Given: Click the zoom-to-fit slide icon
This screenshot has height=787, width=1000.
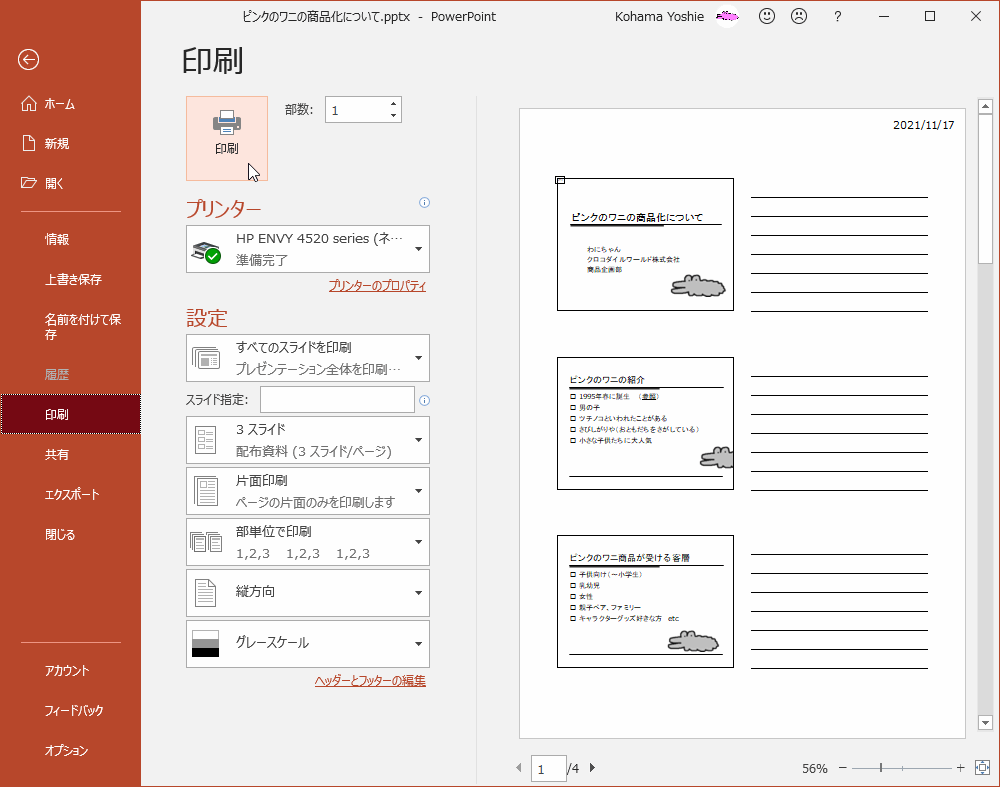Looking at the screenshot, I should pos(982,768).
